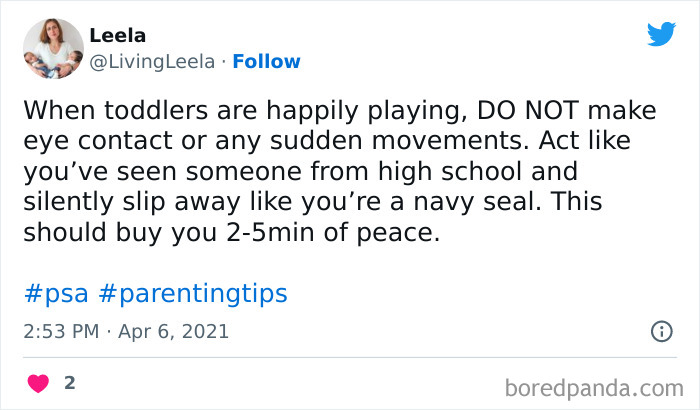Screen dimensions: 700x410
Task: Click the Twitter bird logo
Action: tap(661, 34)
